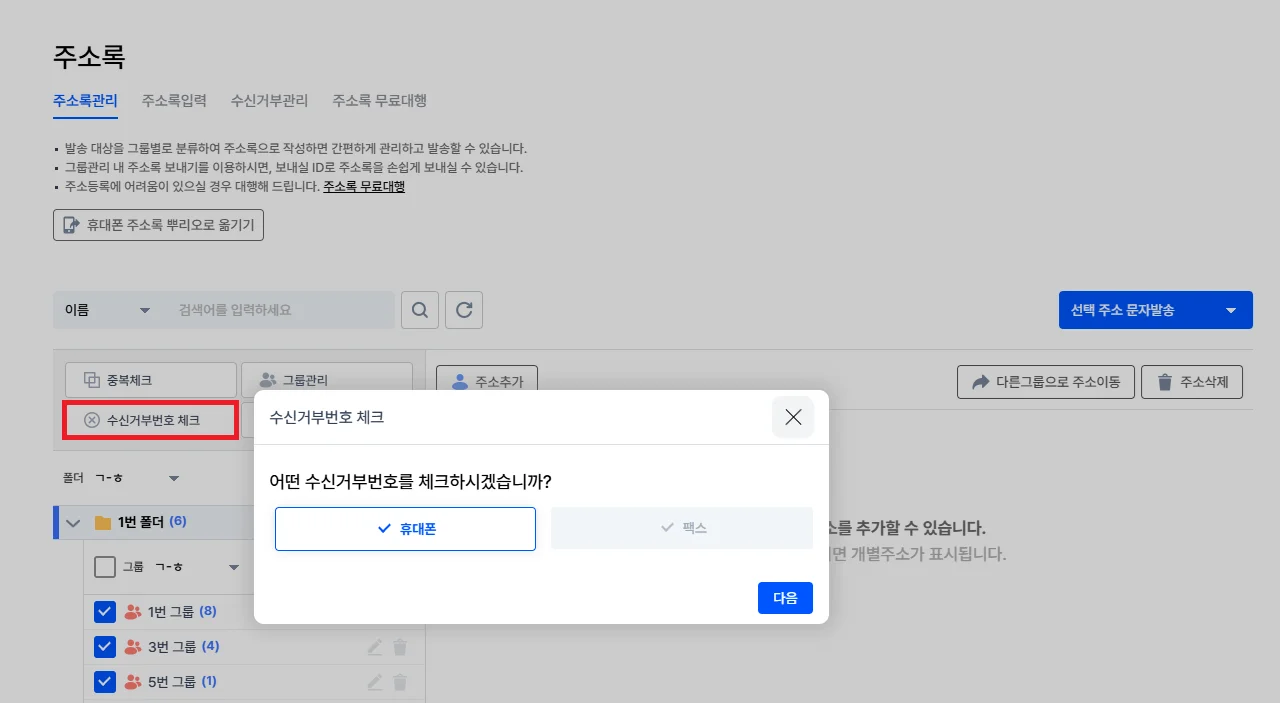Close the 수신거부번호 체크 dialog with X

point(793,417)
